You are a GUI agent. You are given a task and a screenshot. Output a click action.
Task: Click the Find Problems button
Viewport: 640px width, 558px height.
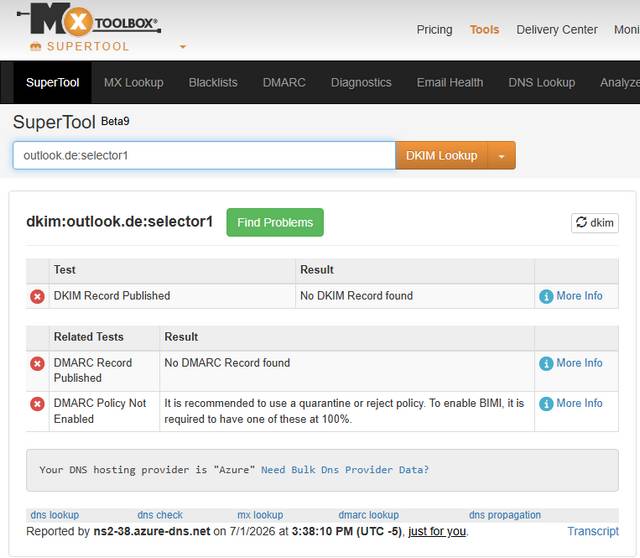275,222
